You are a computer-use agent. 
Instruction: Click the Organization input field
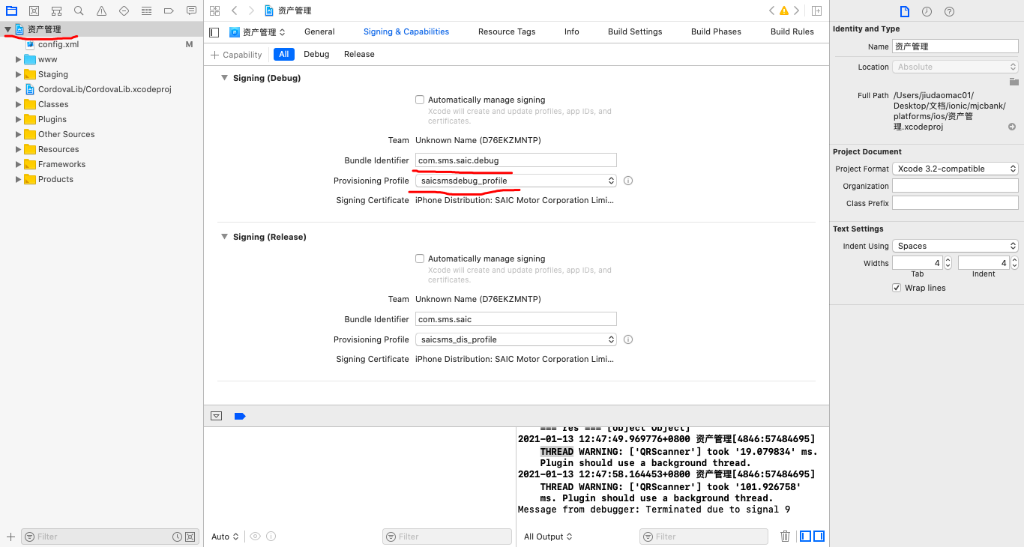(x=955, y=186)
